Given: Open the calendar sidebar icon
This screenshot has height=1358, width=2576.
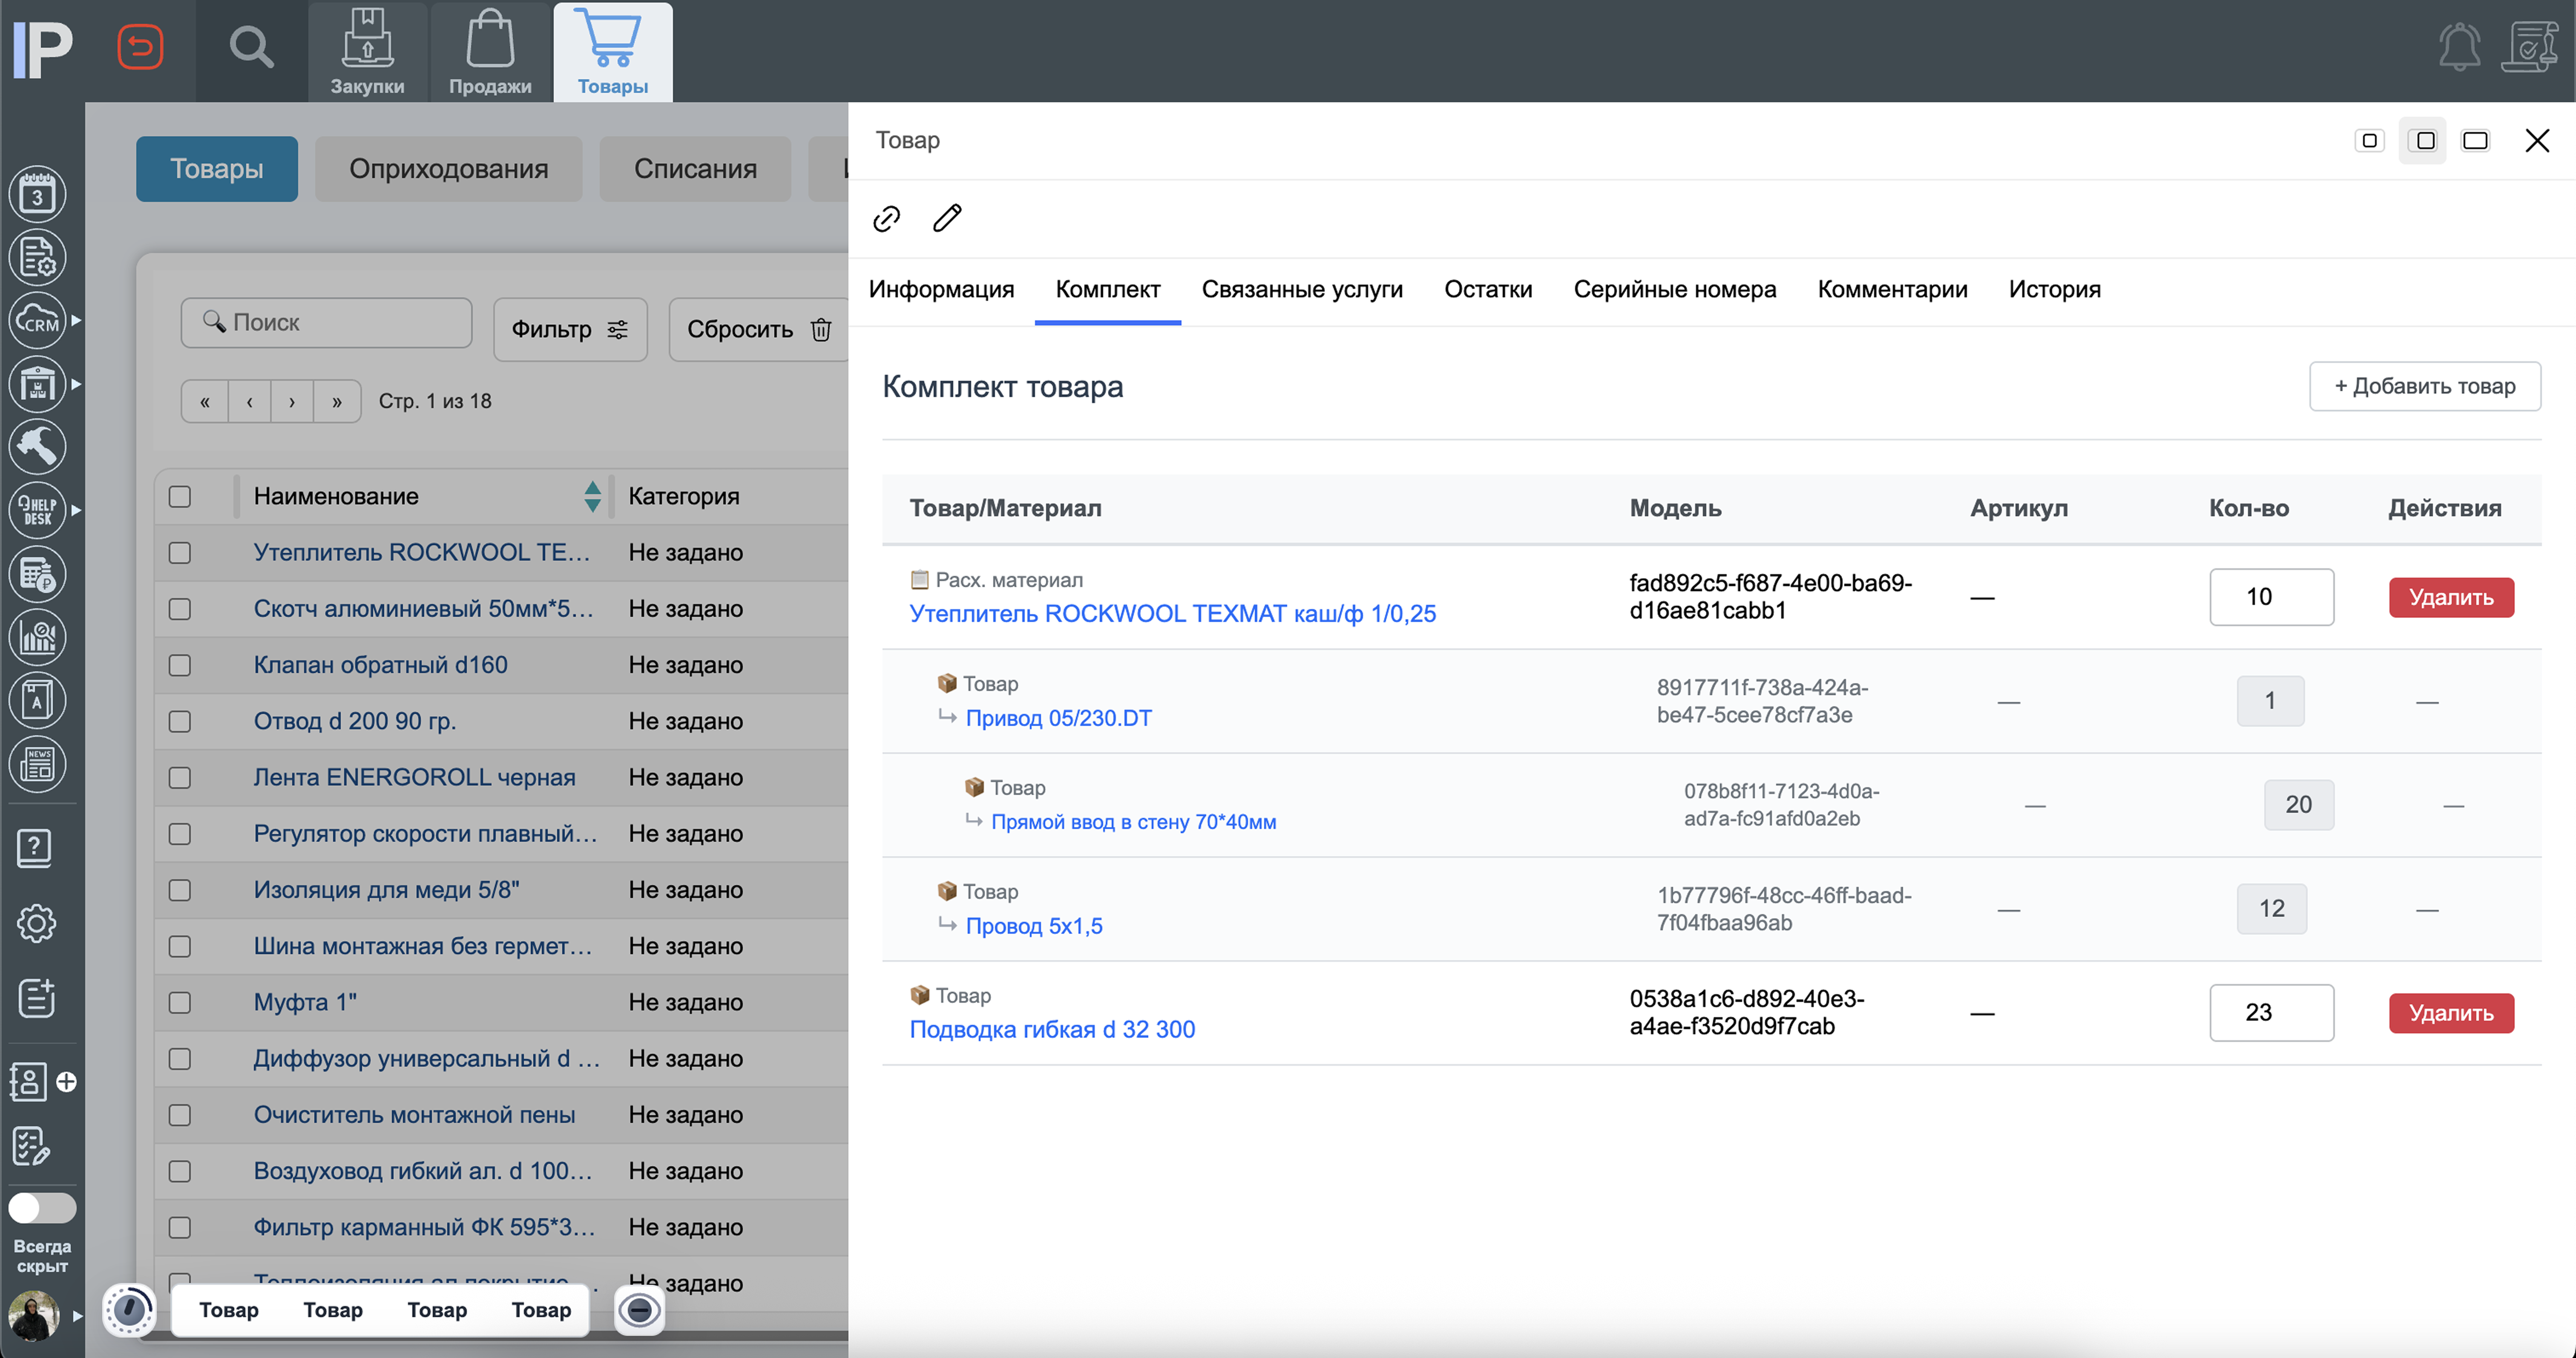Looking at the screenshot, I should [x=37, y=194].
